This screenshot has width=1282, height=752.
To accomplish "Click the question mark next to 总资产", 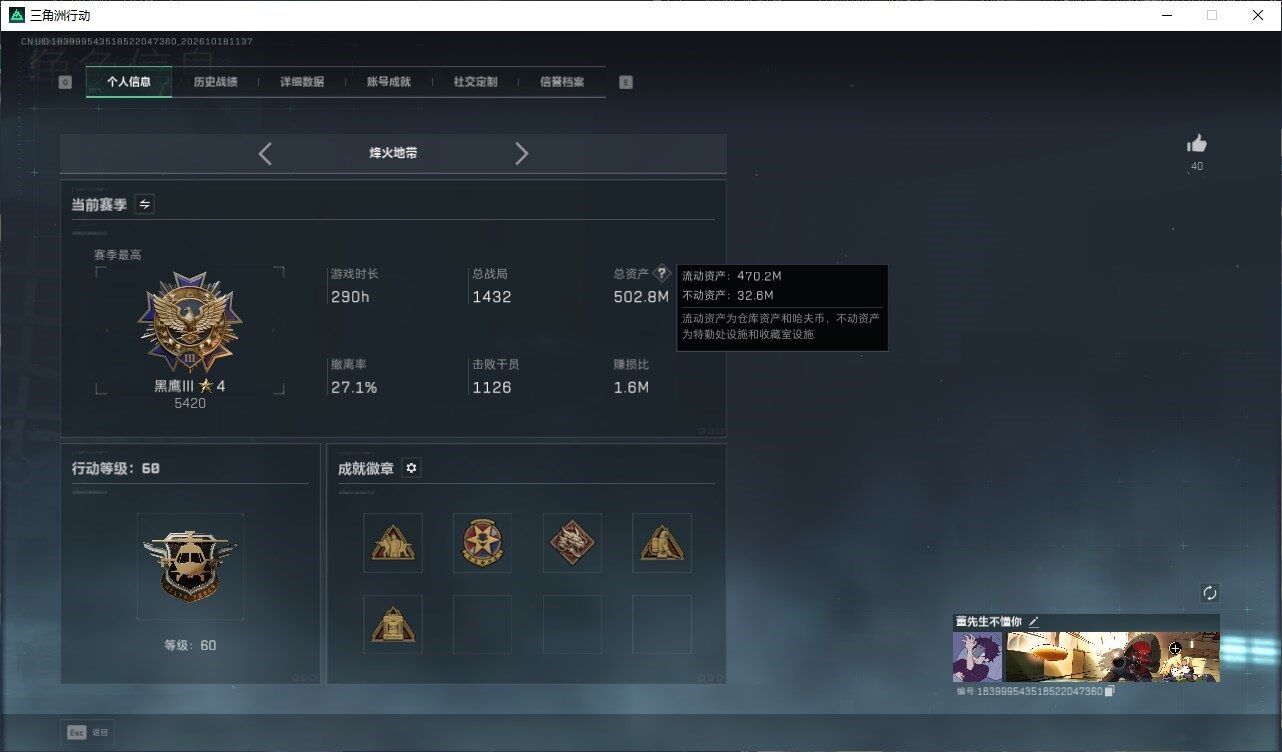I will (661, 274).
